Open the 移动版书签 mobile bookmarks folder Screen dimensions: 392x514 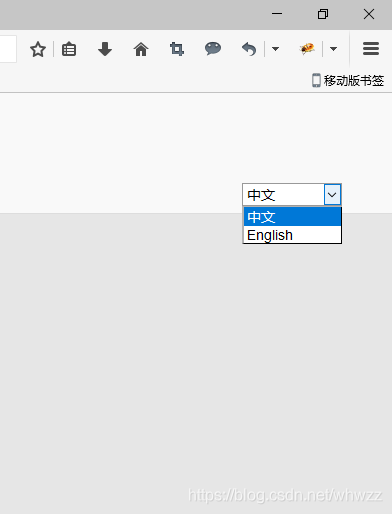pos(348,80)
